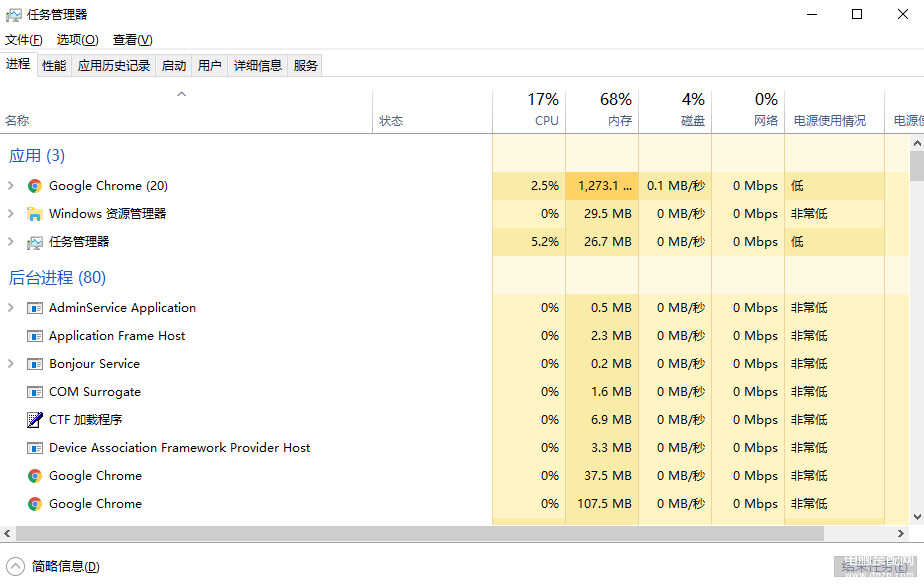Click the horizontal scrollbar right arrow
The width and height of the screenshot is (924, 588).
coord(900,534)
